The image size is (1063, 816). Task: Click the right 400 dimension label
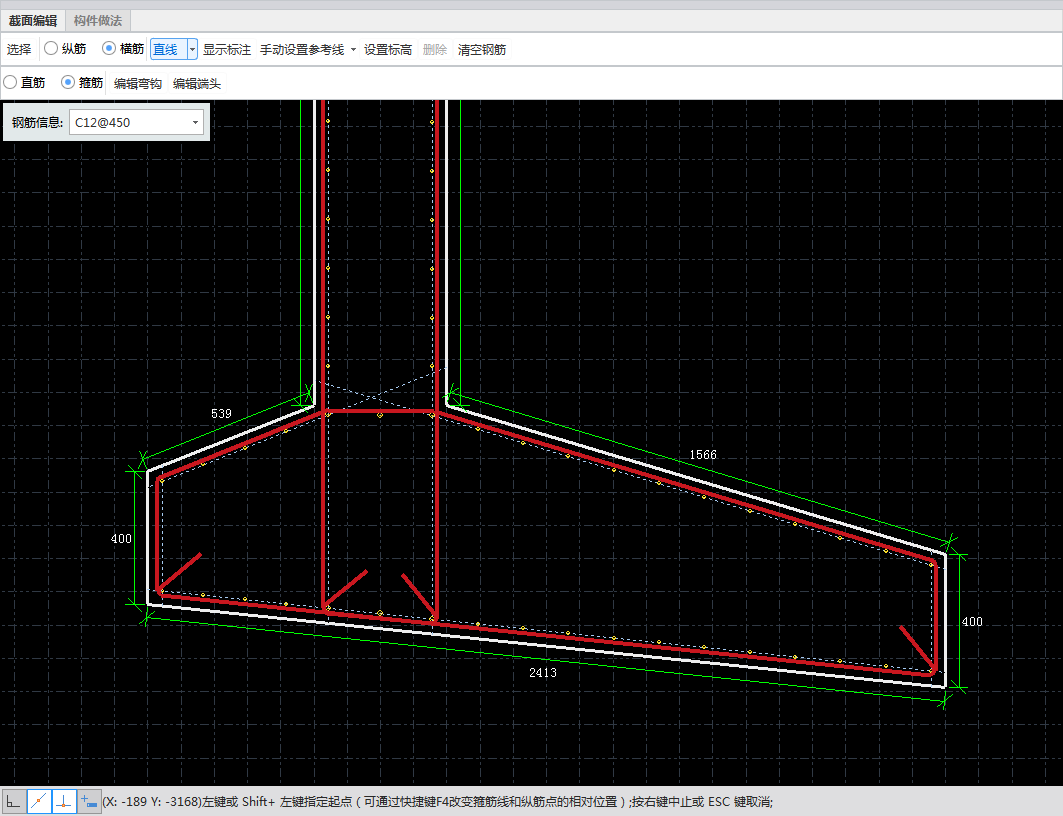pos(972,621)
